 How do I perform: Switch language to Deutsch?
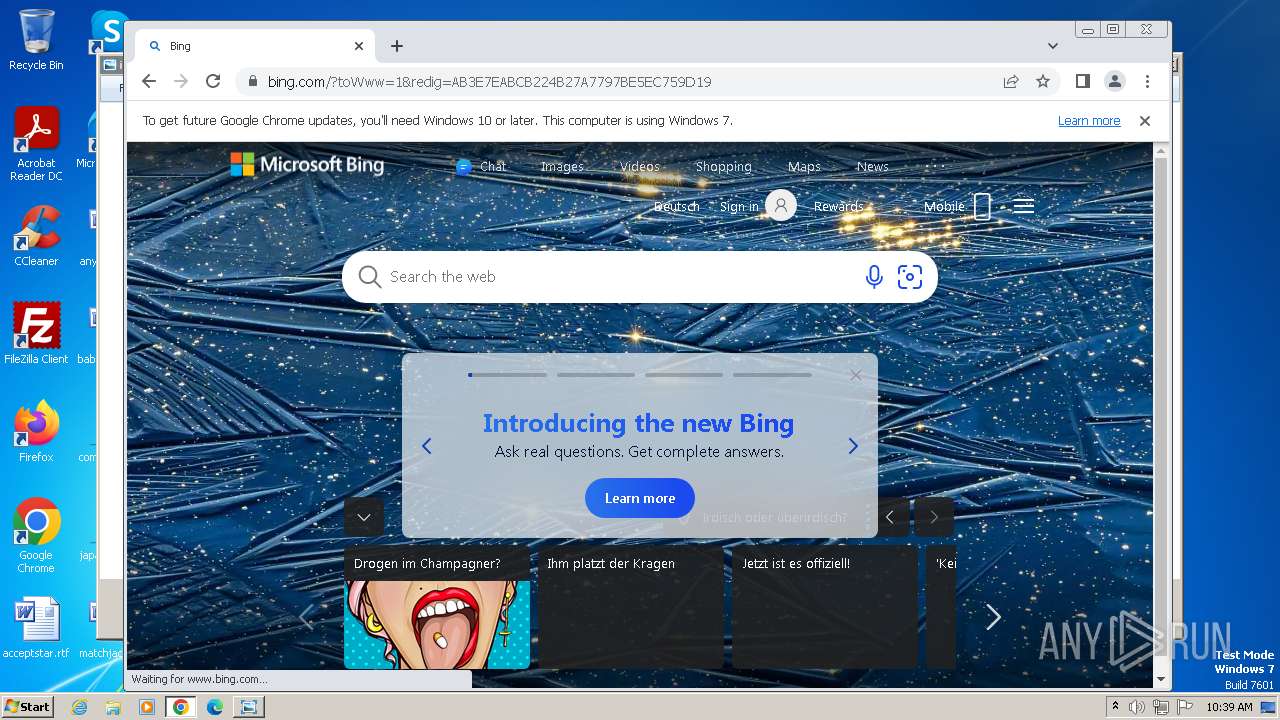pos(677,207)
